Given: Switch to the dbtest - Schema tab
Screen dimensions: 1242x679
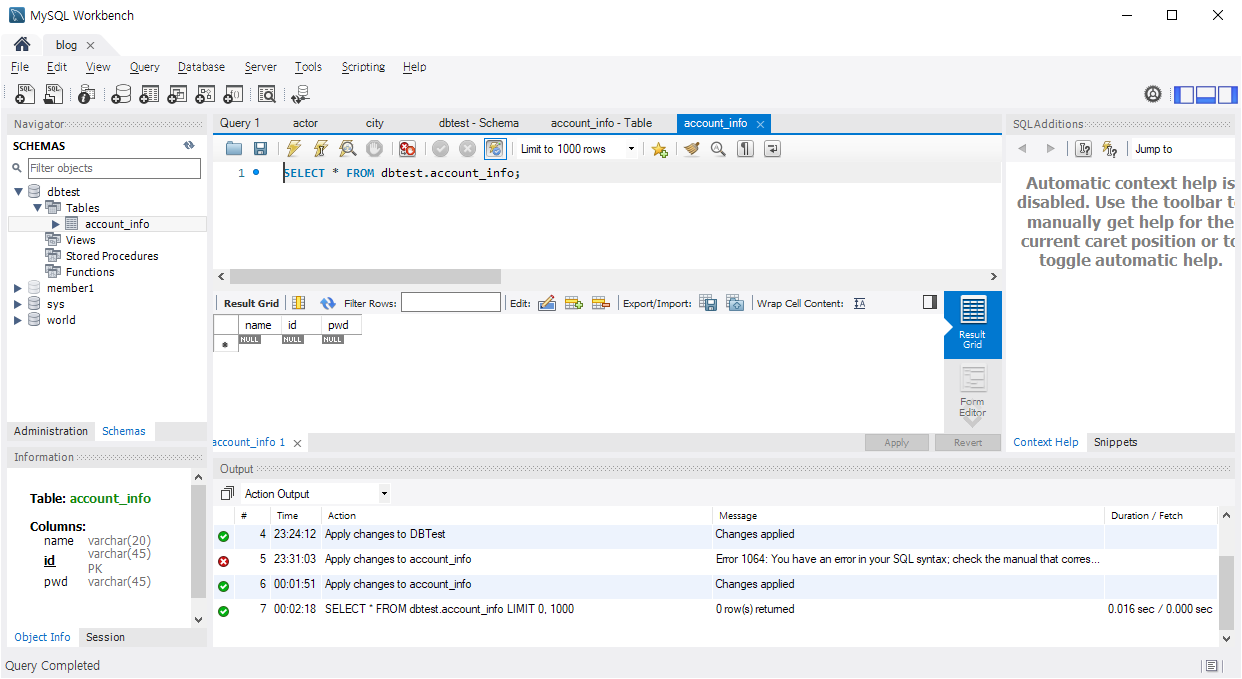Looking at the screenshot, I should coord(479,123).
